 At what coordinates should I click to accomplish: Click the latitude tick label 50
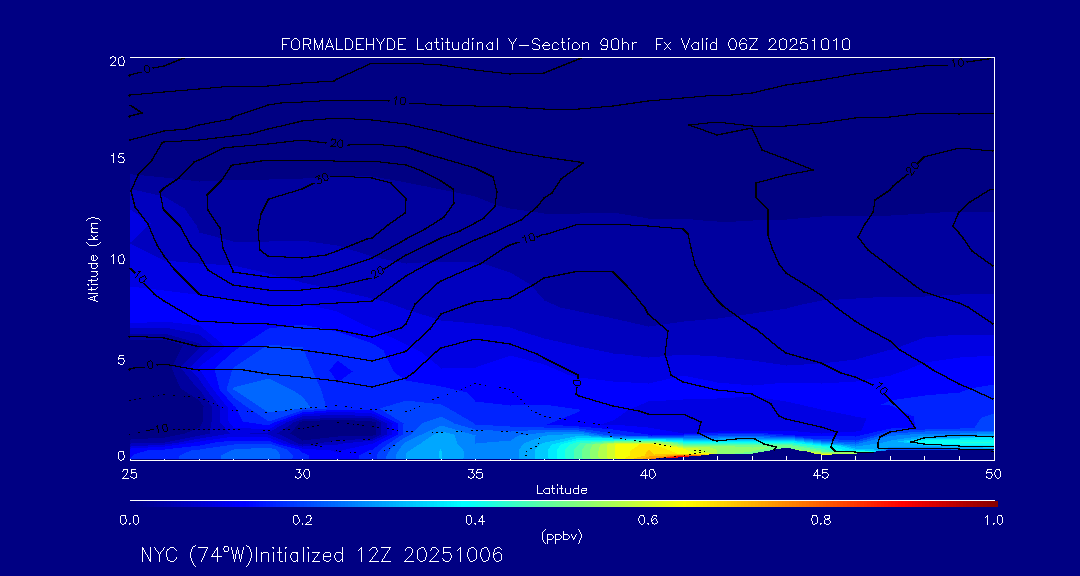994,474
